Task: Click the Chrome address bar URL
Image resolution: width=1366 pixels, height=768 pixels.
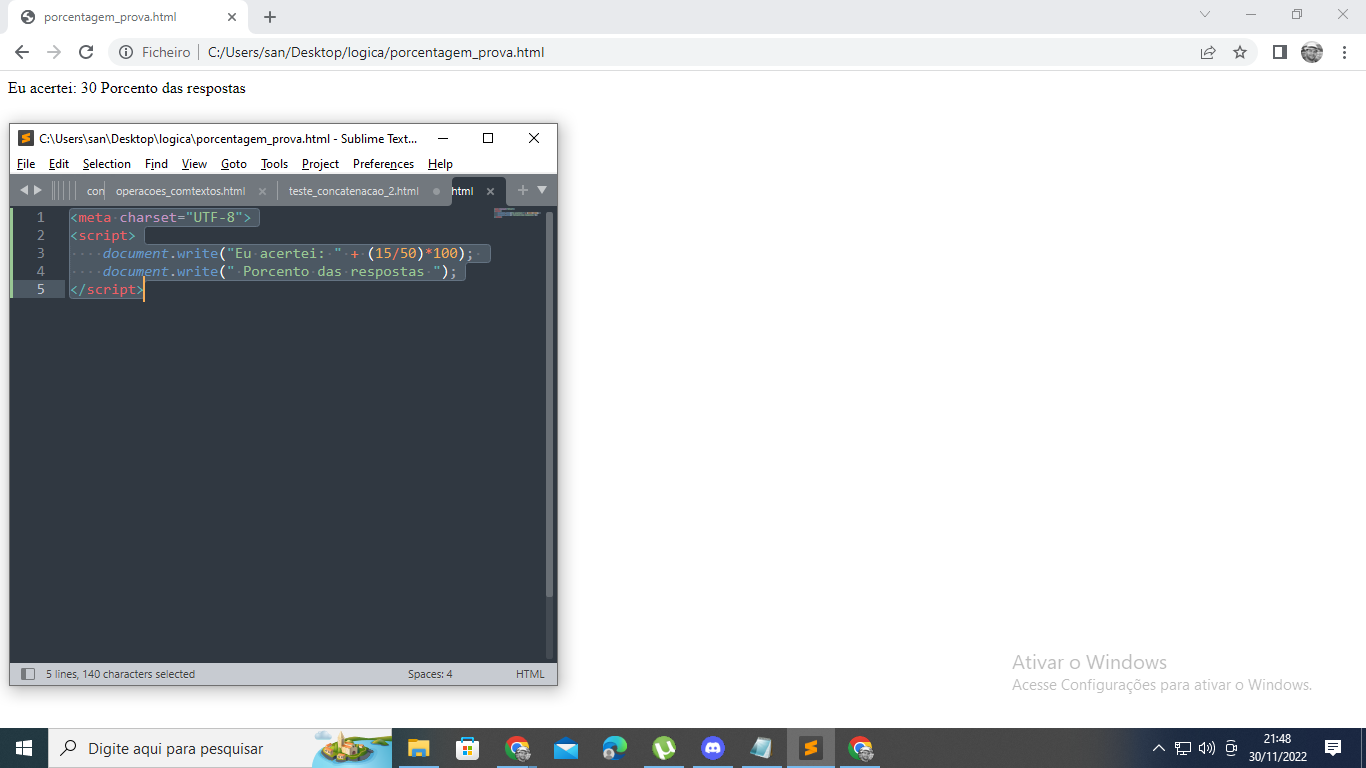Action: (x=376, y=52)
